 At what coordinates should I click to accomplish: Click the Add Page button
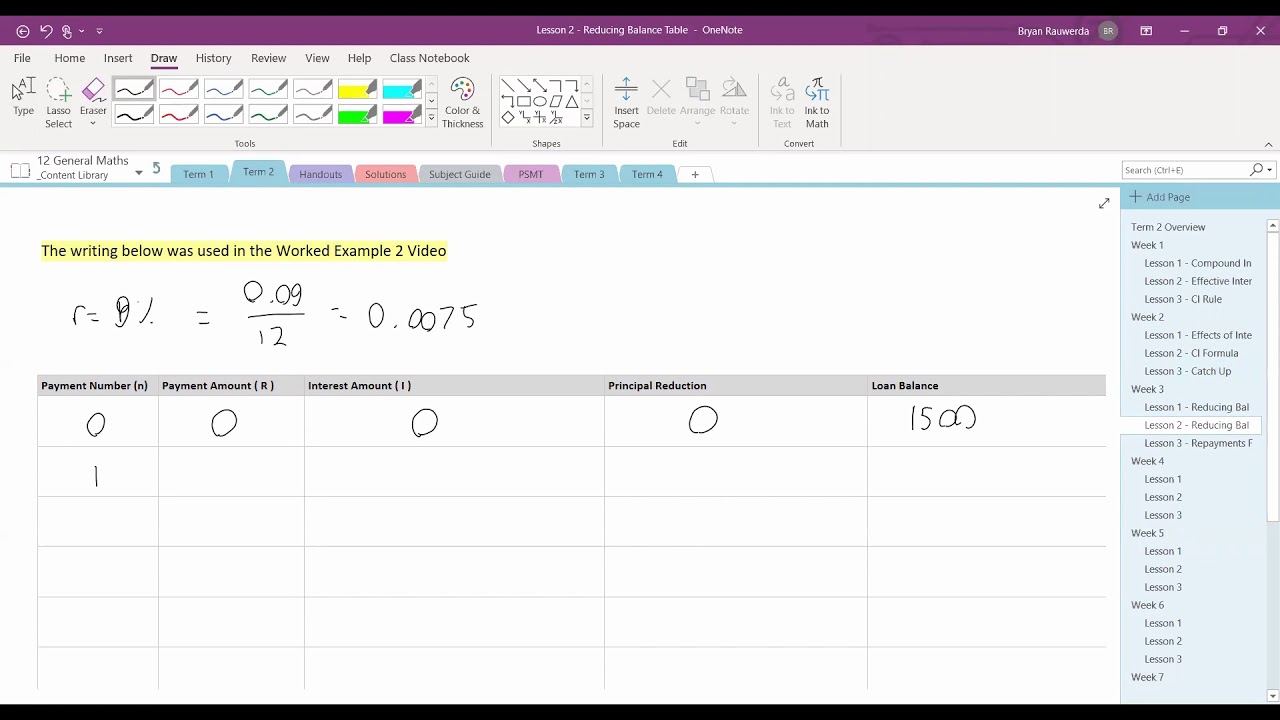pyautogui.click(x=1160, y=197)
